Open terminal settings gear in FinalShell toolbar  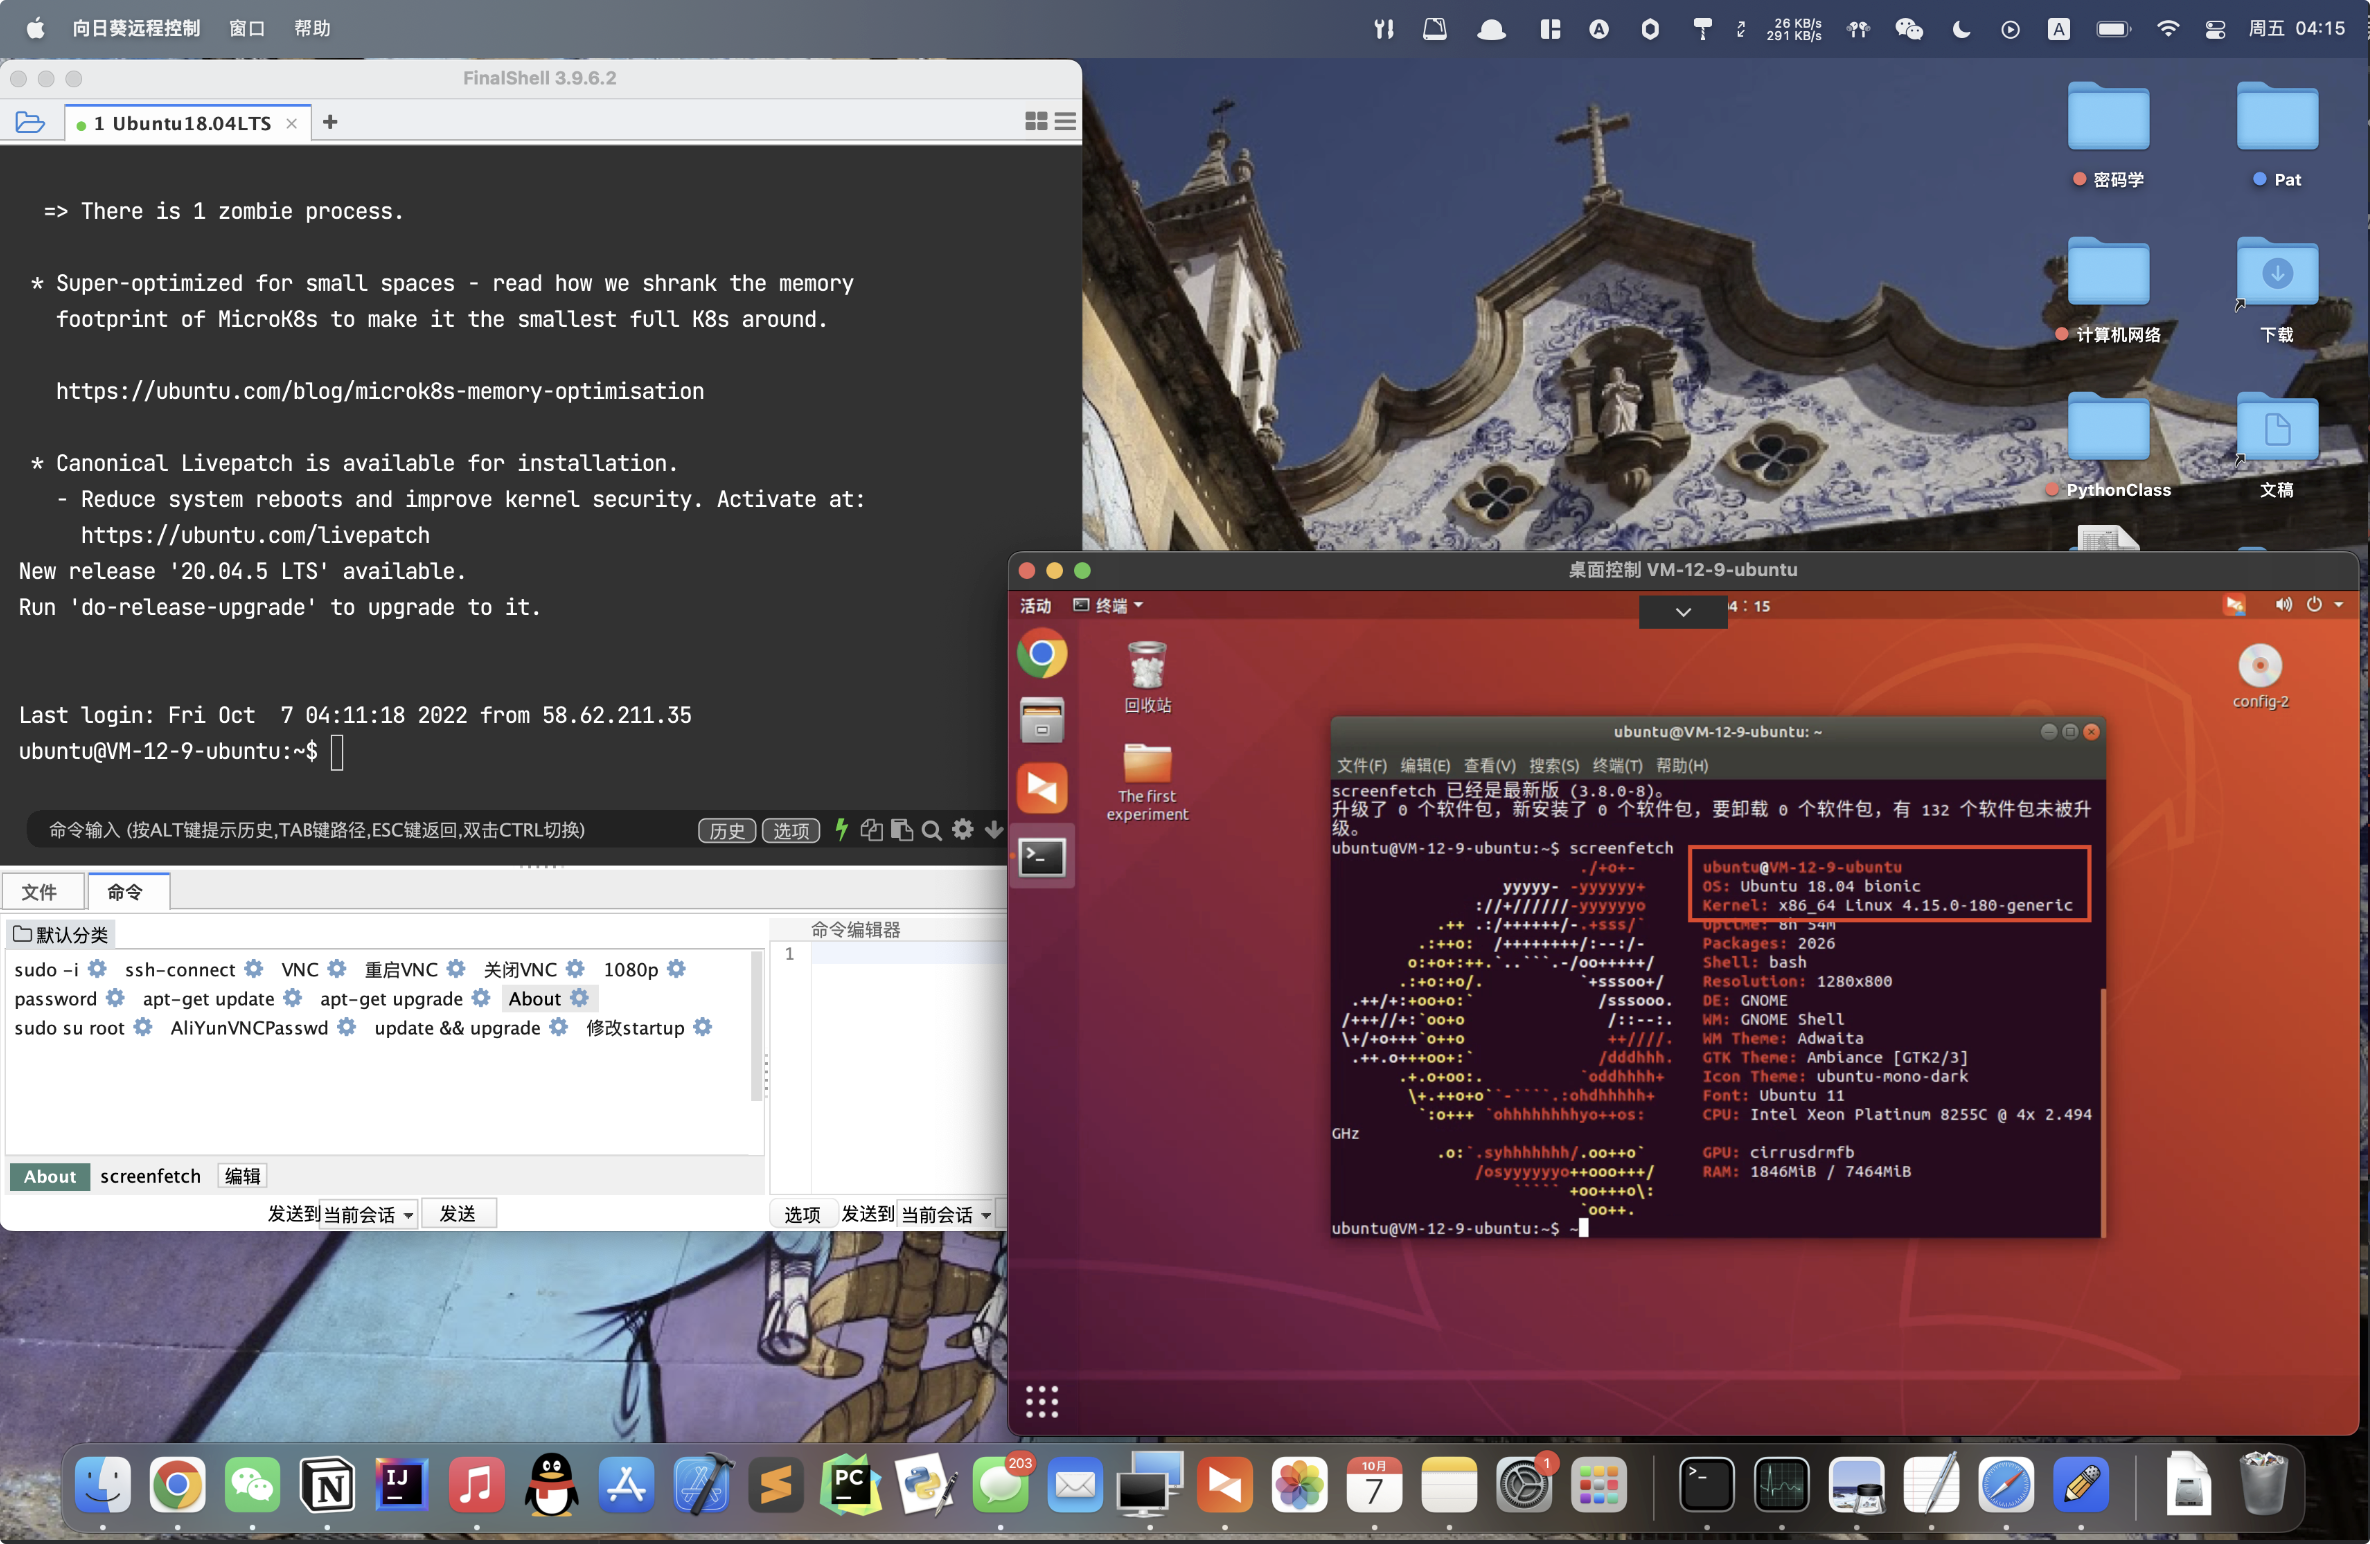pos(963,829)
